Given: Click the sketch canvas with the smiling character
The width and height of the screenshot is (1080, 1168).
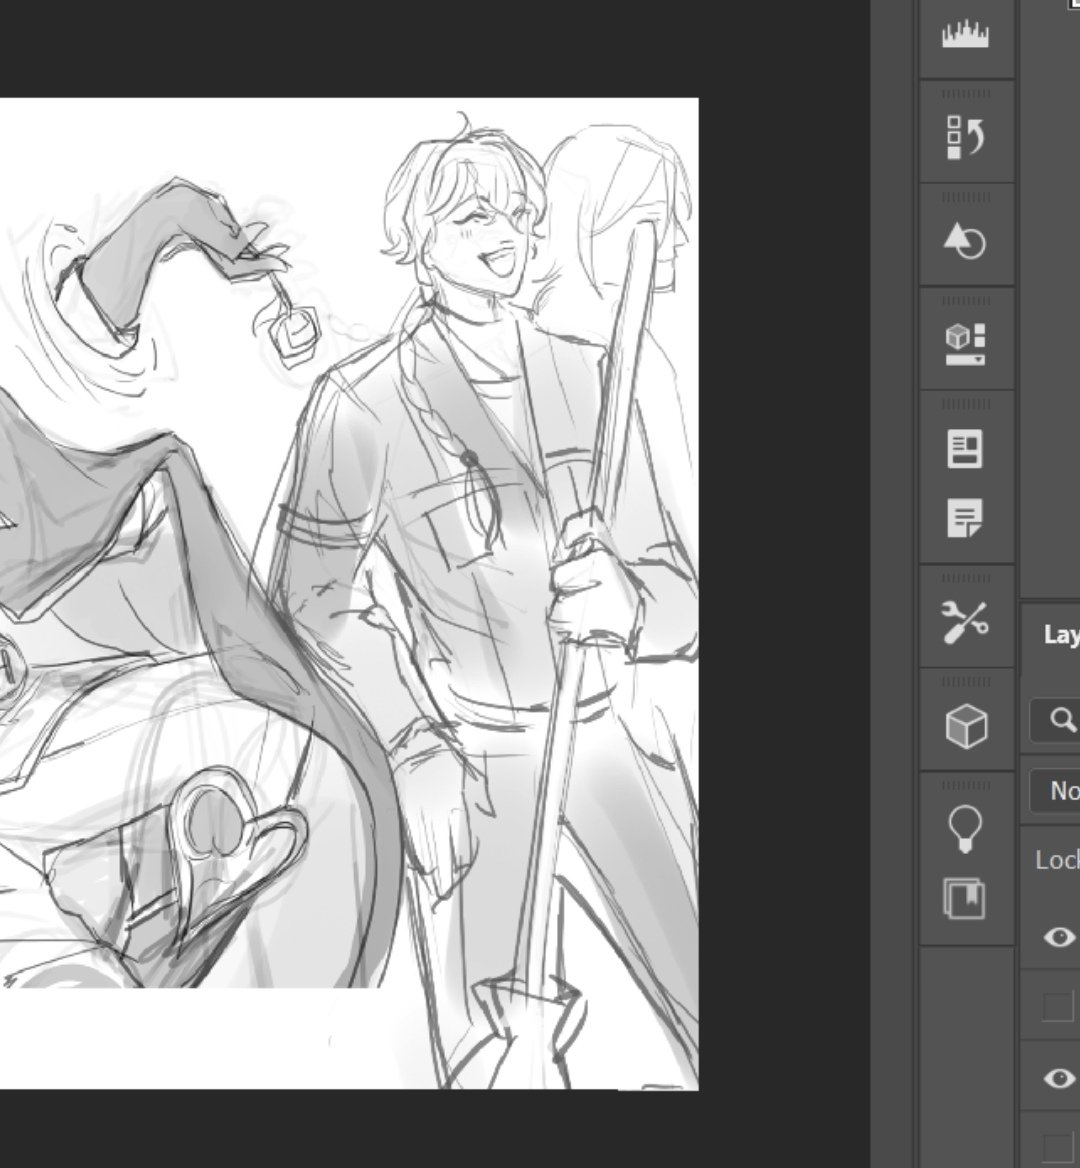Looking at the screenshot, I should point(349,594).
